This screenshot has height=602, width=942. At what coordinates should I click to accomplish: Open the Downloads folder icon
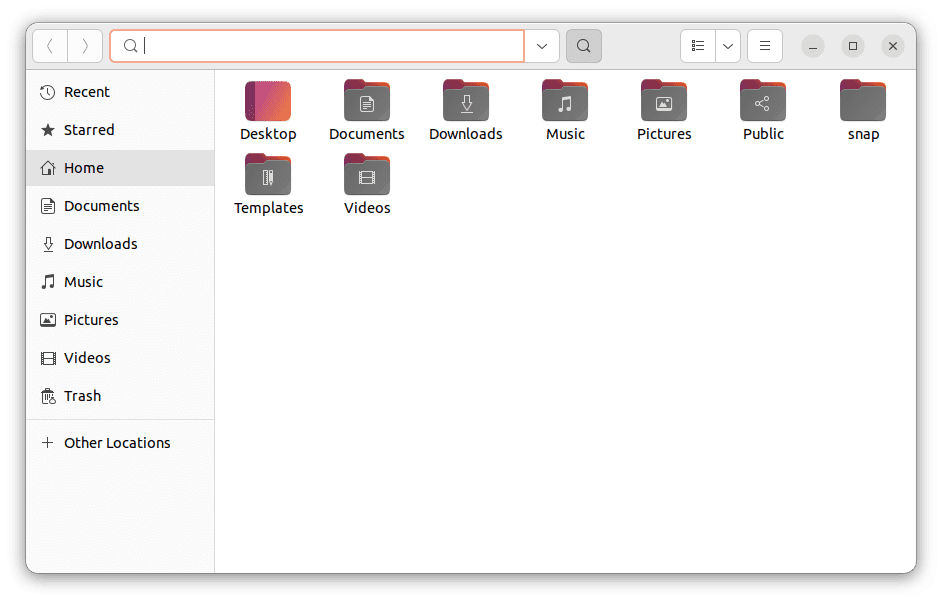tap(465, 101)
